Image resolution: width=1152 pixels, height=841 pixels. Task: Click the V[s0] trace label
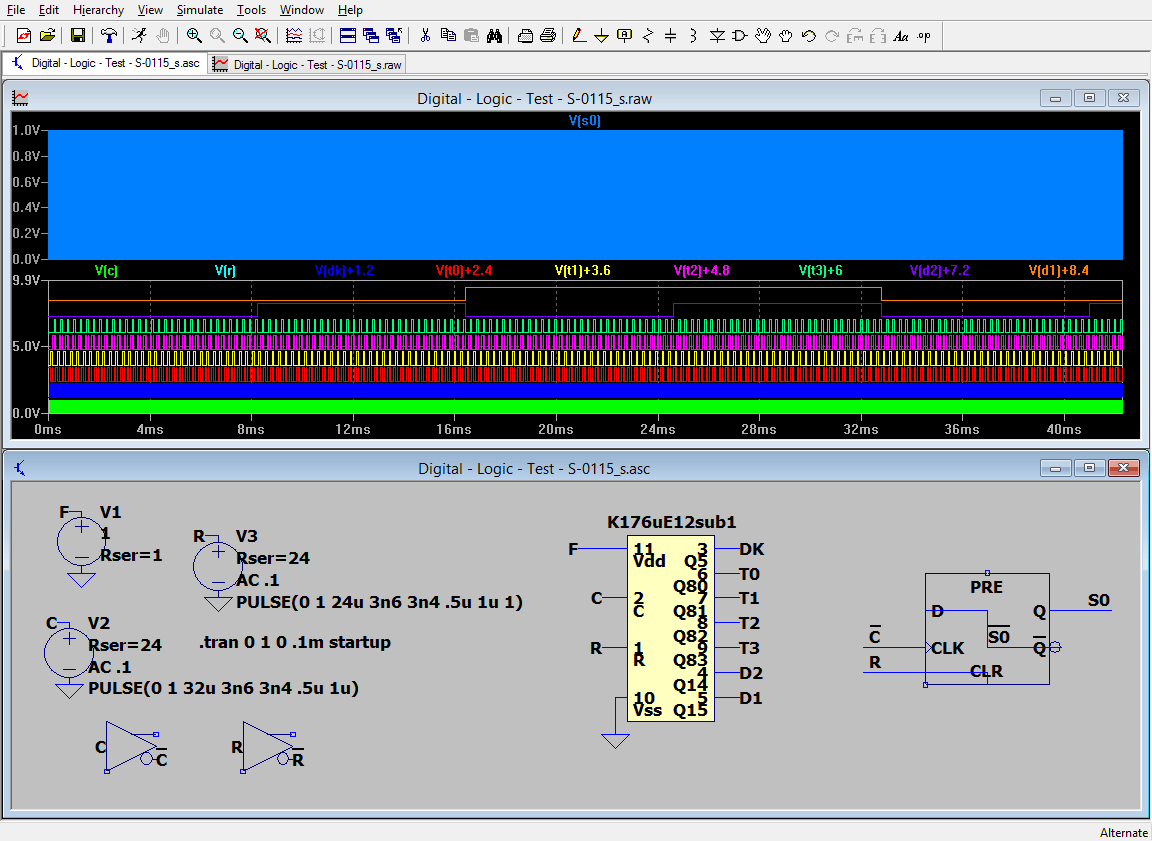coord(585,121)
